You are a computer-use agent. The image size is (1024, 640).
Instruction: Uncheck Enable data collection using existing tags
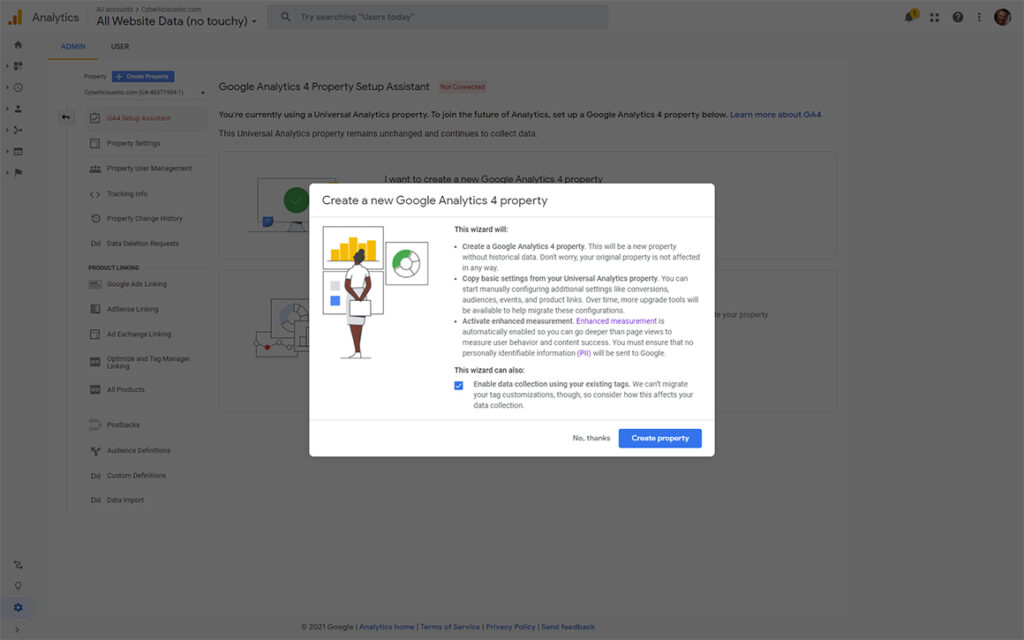point(458,385)
